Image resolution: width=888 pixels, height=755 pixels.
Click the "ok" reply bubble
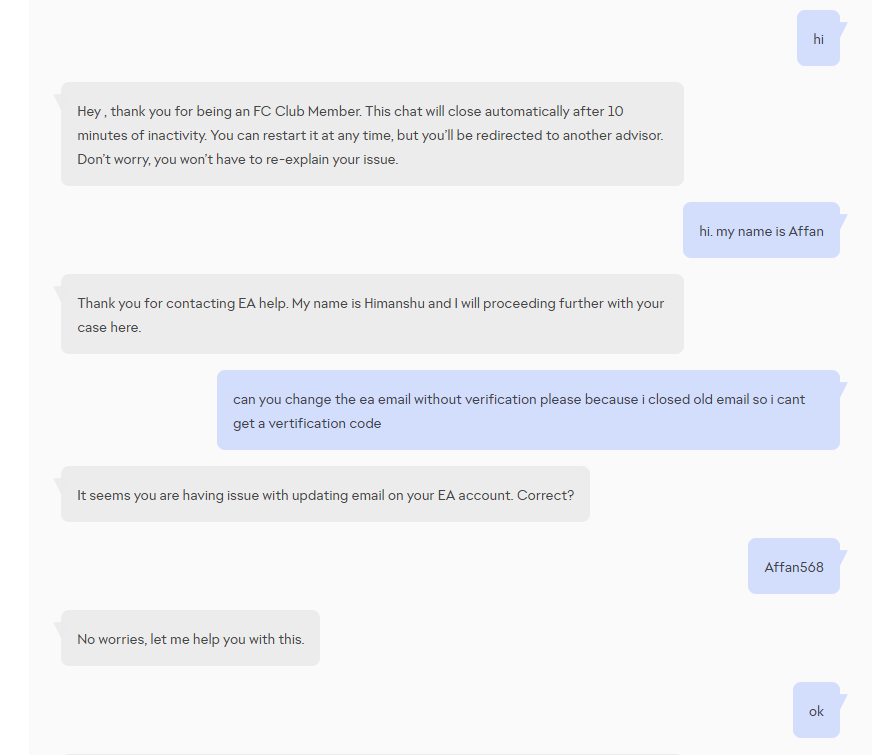coord(816,711)
